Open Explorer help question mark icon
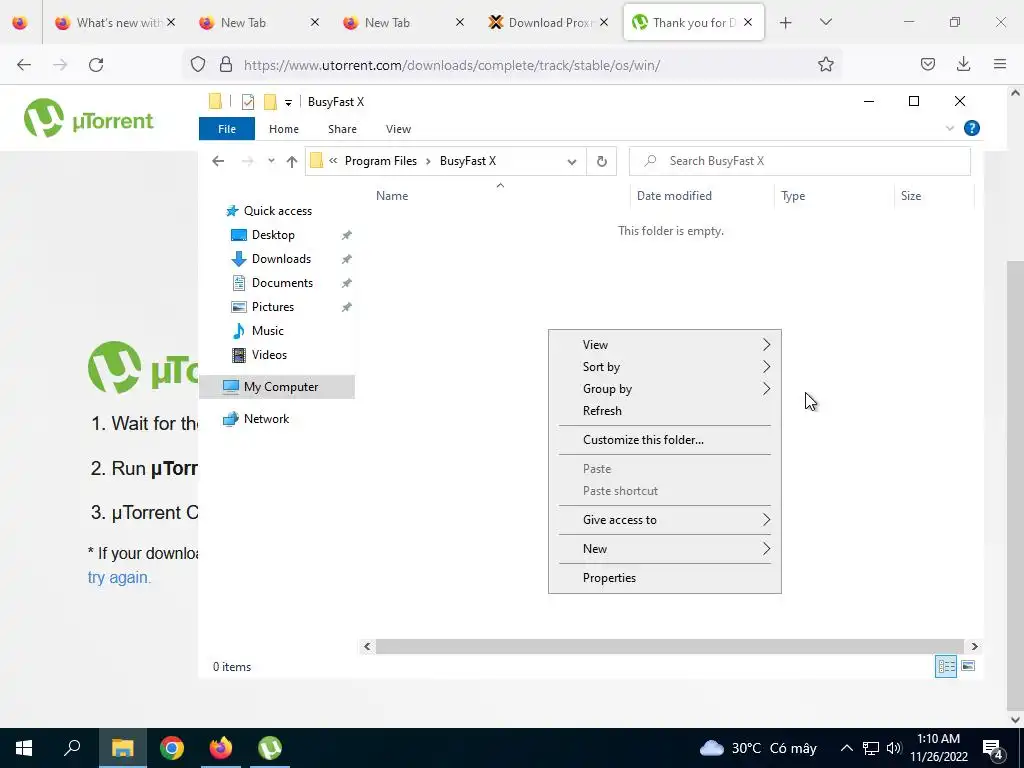 (972, 129)
